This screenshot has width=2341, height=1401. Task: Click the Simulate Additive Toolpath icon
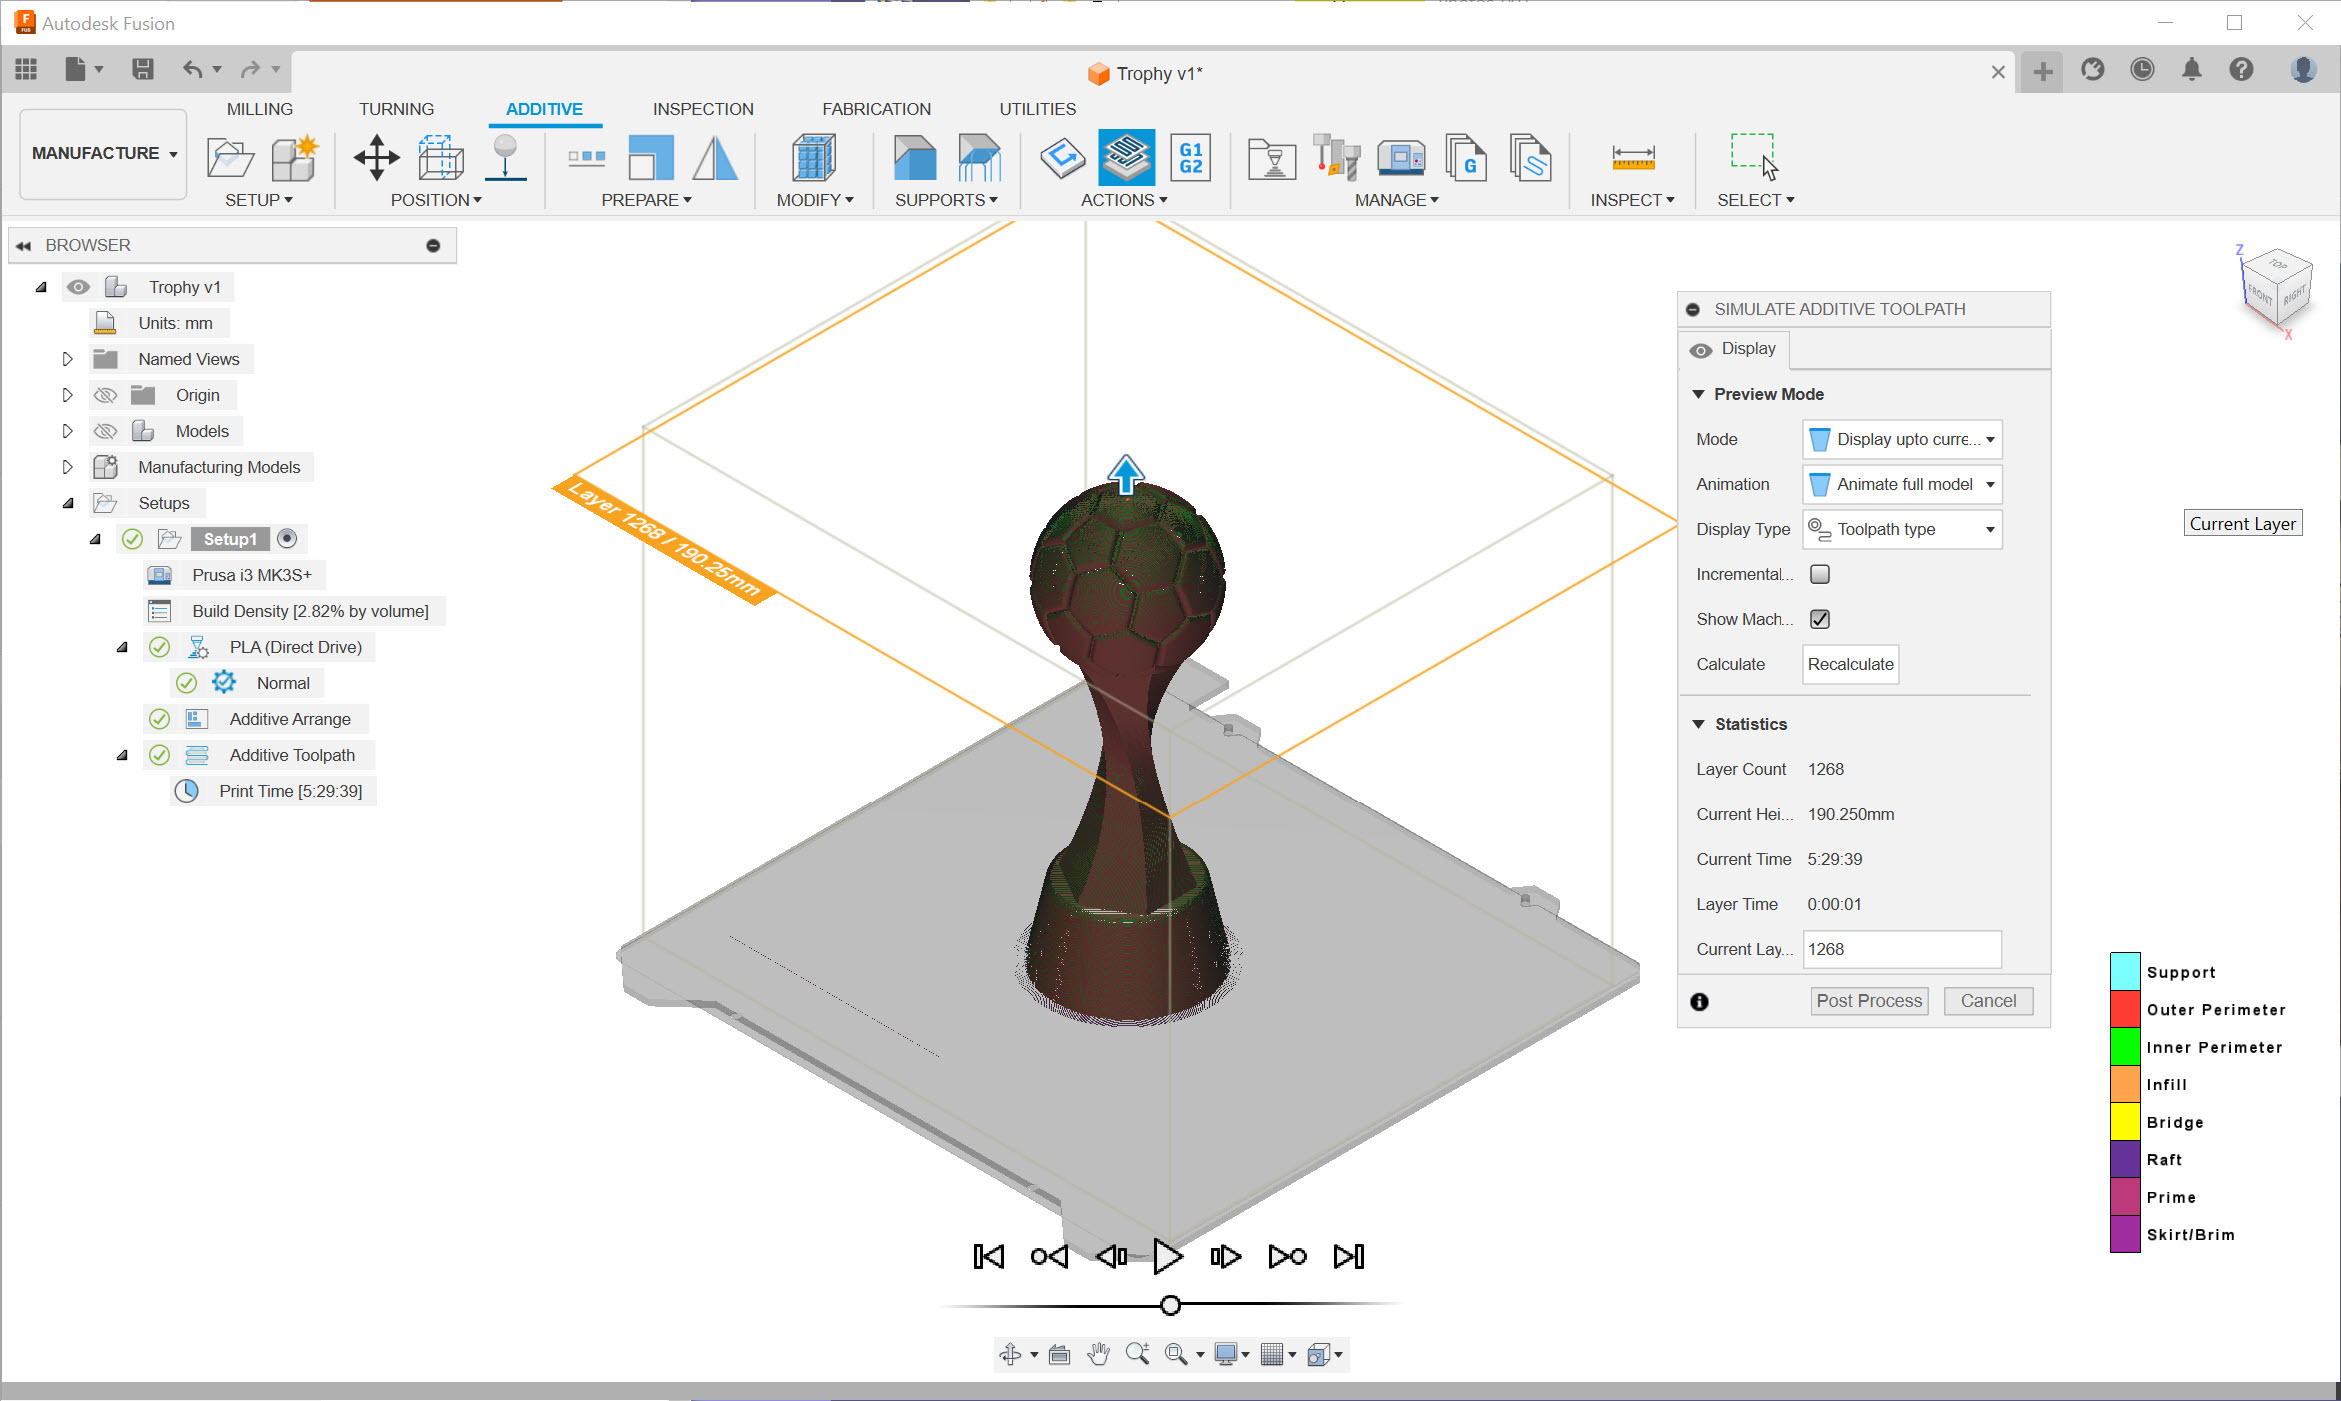pos(1126,157)
